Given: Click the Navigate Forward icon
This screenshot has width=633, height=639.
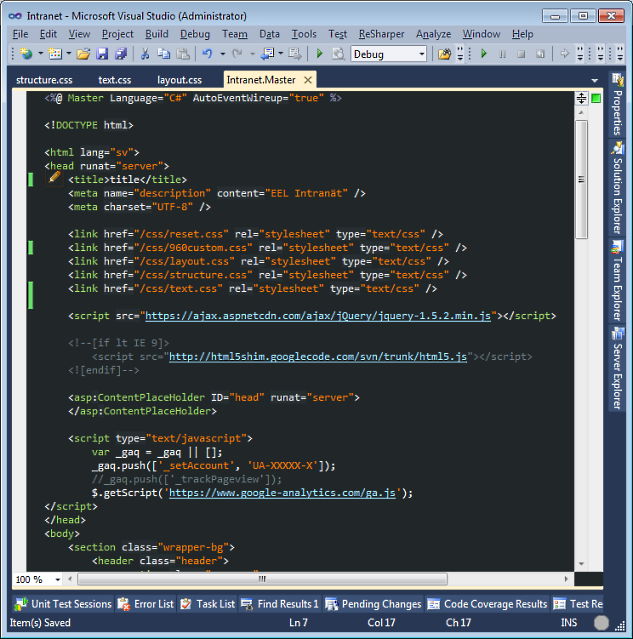Looking at the screenshot, I should [x=295, y=53].
